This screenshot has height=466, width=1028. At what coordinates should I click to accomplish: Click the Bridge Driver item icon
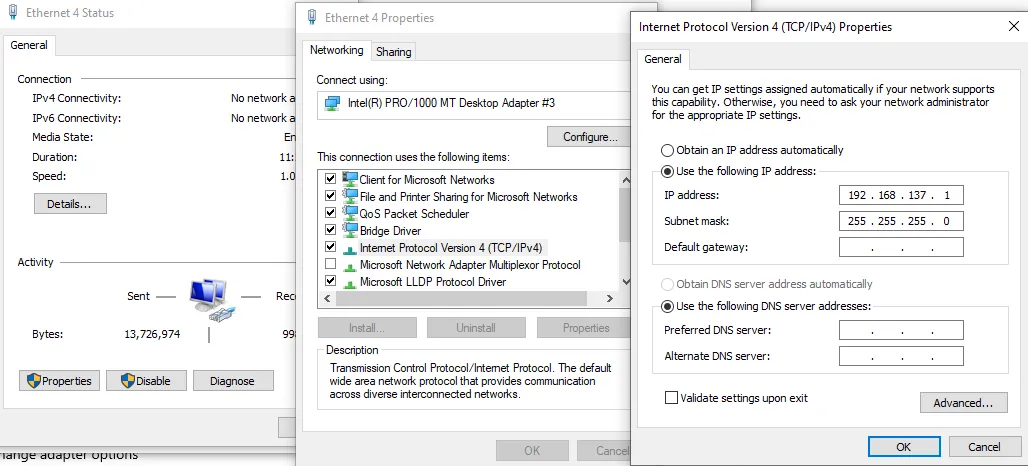[x=350, y=230]
